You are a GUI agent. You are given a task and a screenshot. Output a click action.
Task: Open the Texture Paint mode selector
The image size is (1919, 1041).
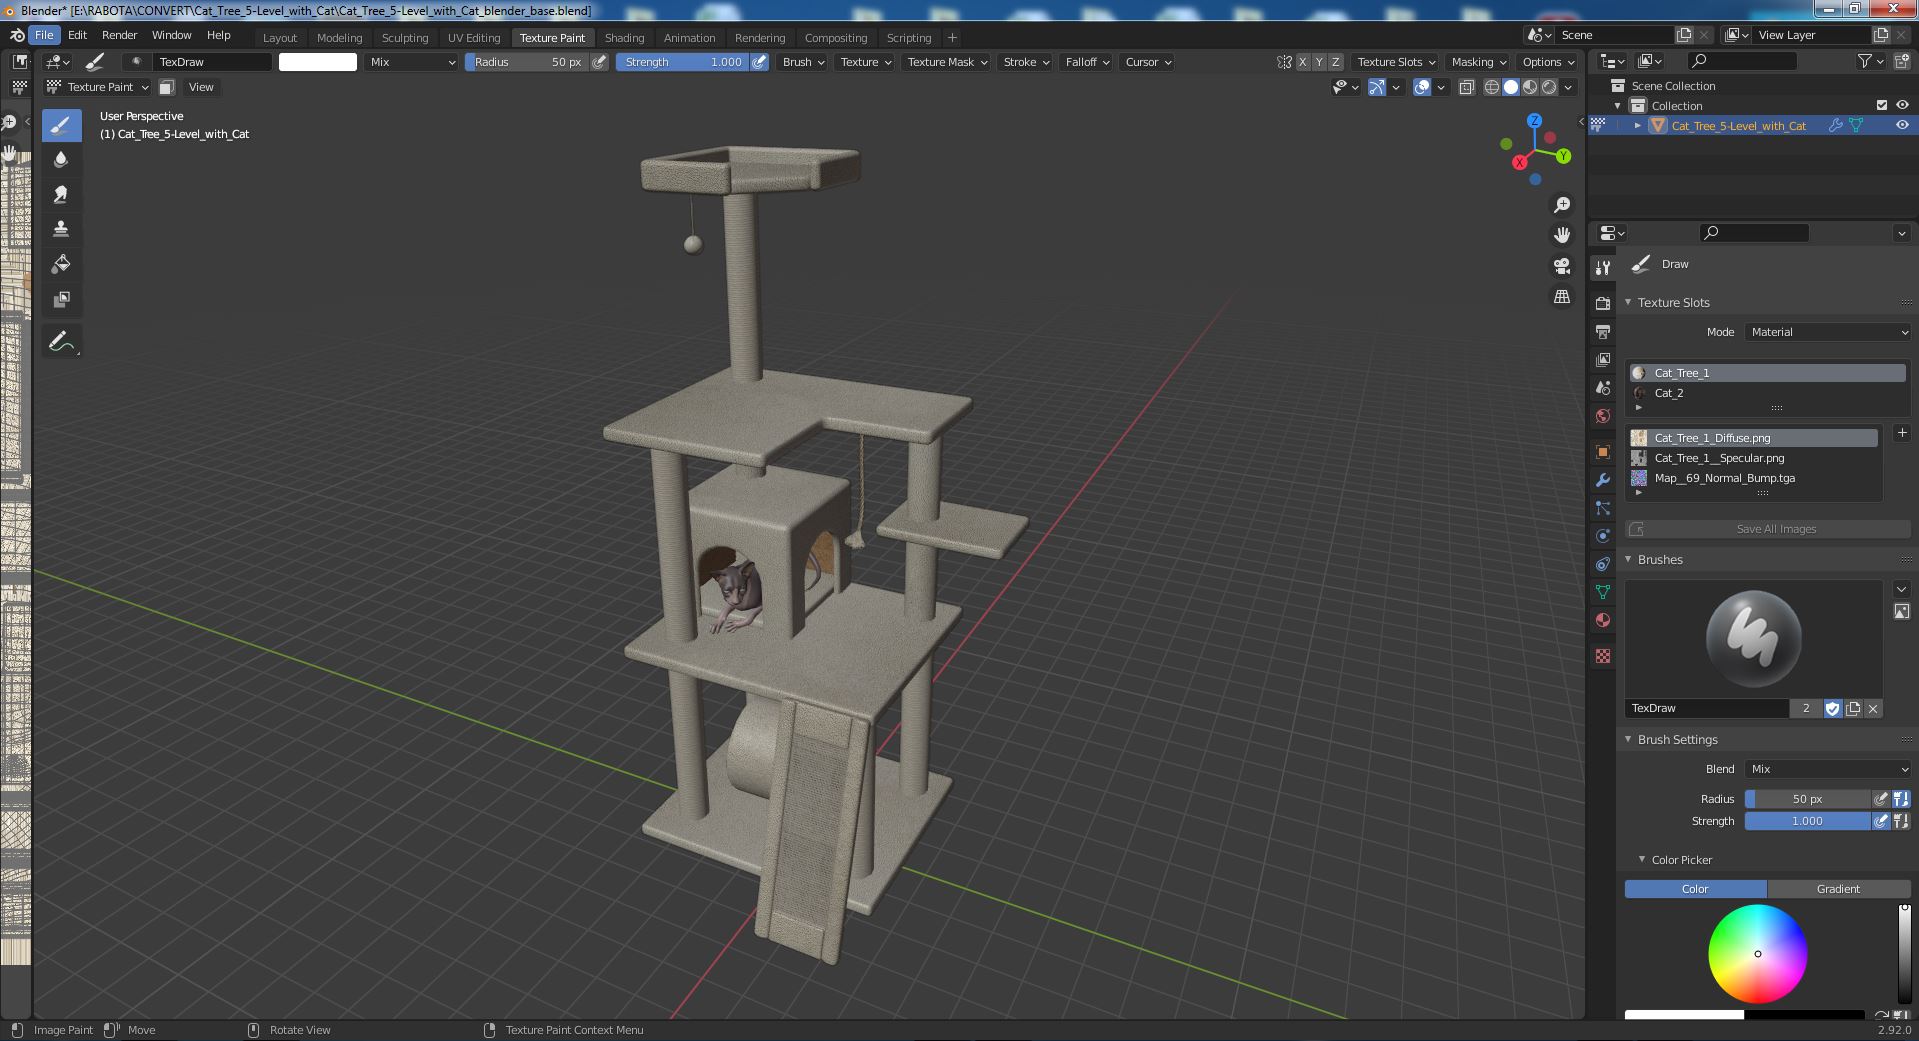click(x=97, y=87)
